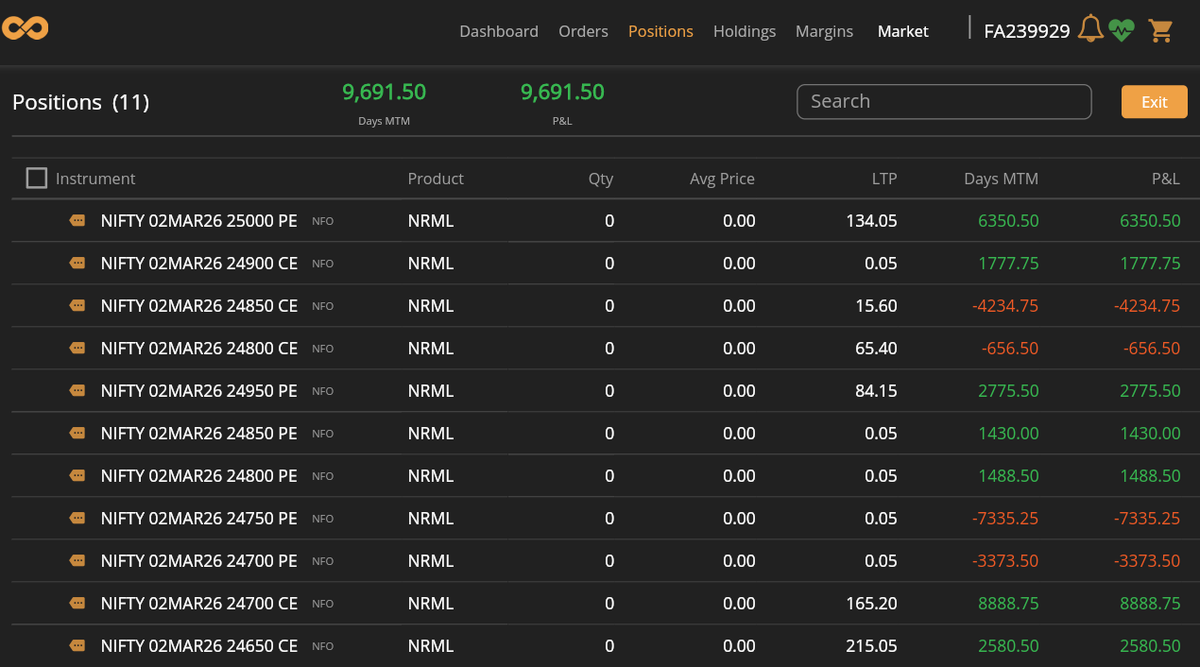This screenshot has width=1200, height=667.
Task: Click NFO label in 24650 CE row
Action: pyautogui.click(x=322, y=646)
